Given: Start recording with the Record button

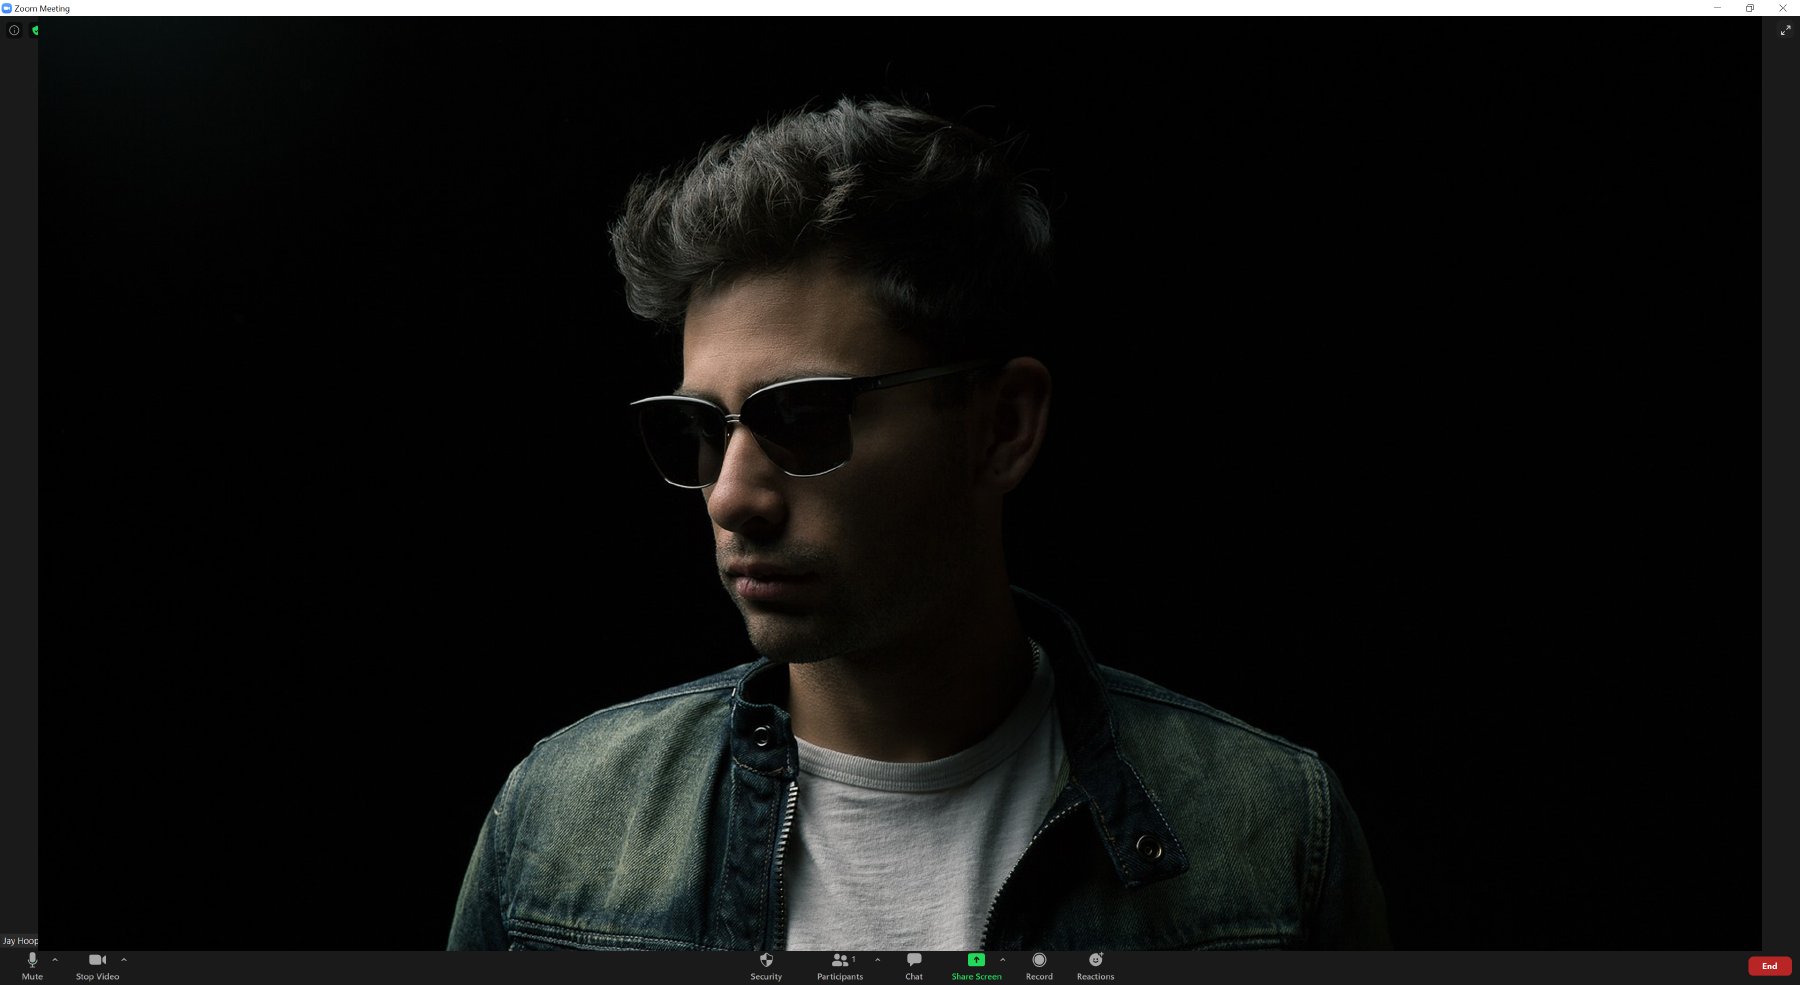Looking at the screenshot, I should click(x=1039, y=966).
